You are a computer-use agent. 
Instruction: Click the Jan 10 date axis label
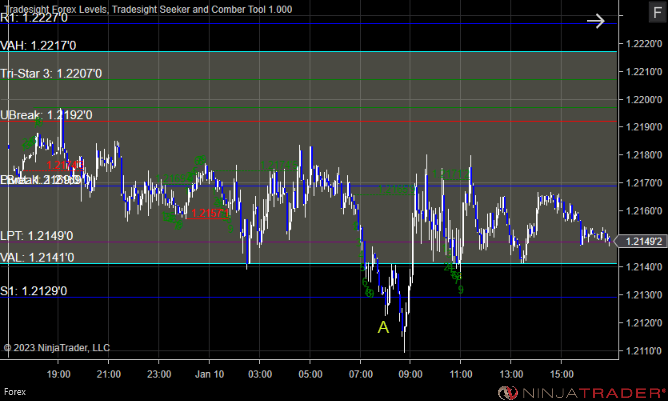tap(209, 374)
